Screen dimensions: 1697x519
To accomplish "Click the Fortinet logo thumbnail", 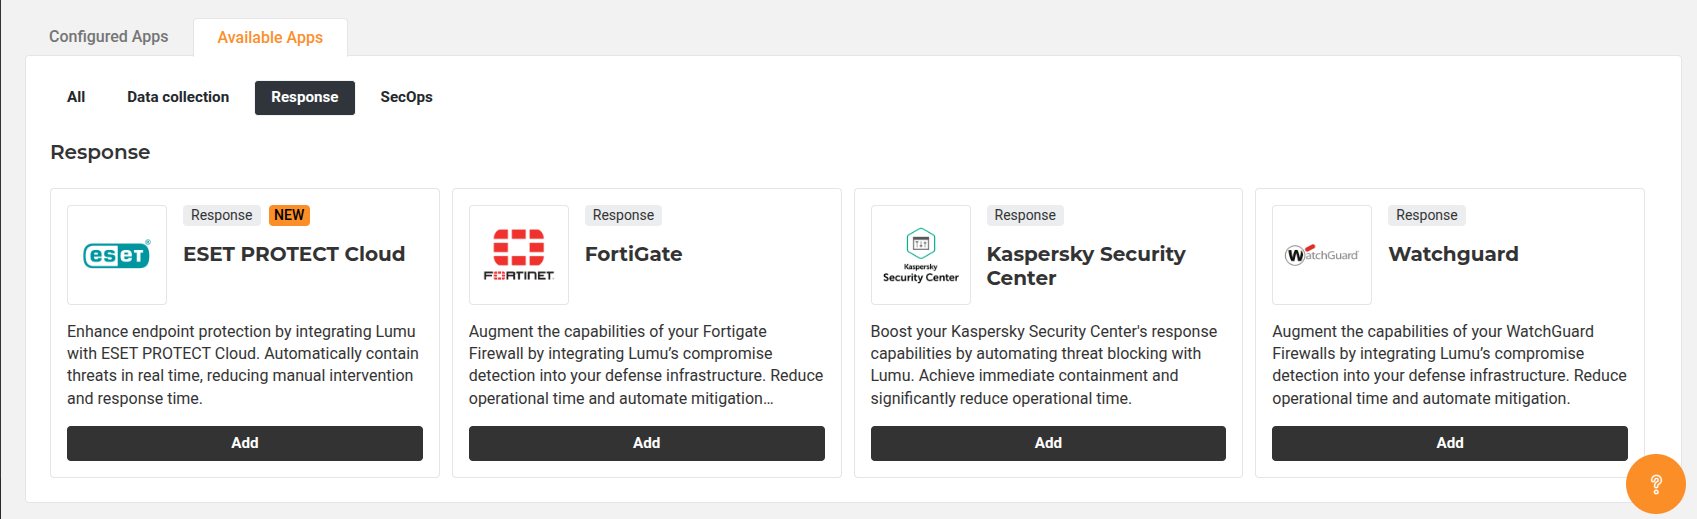I will pos(519,255).
